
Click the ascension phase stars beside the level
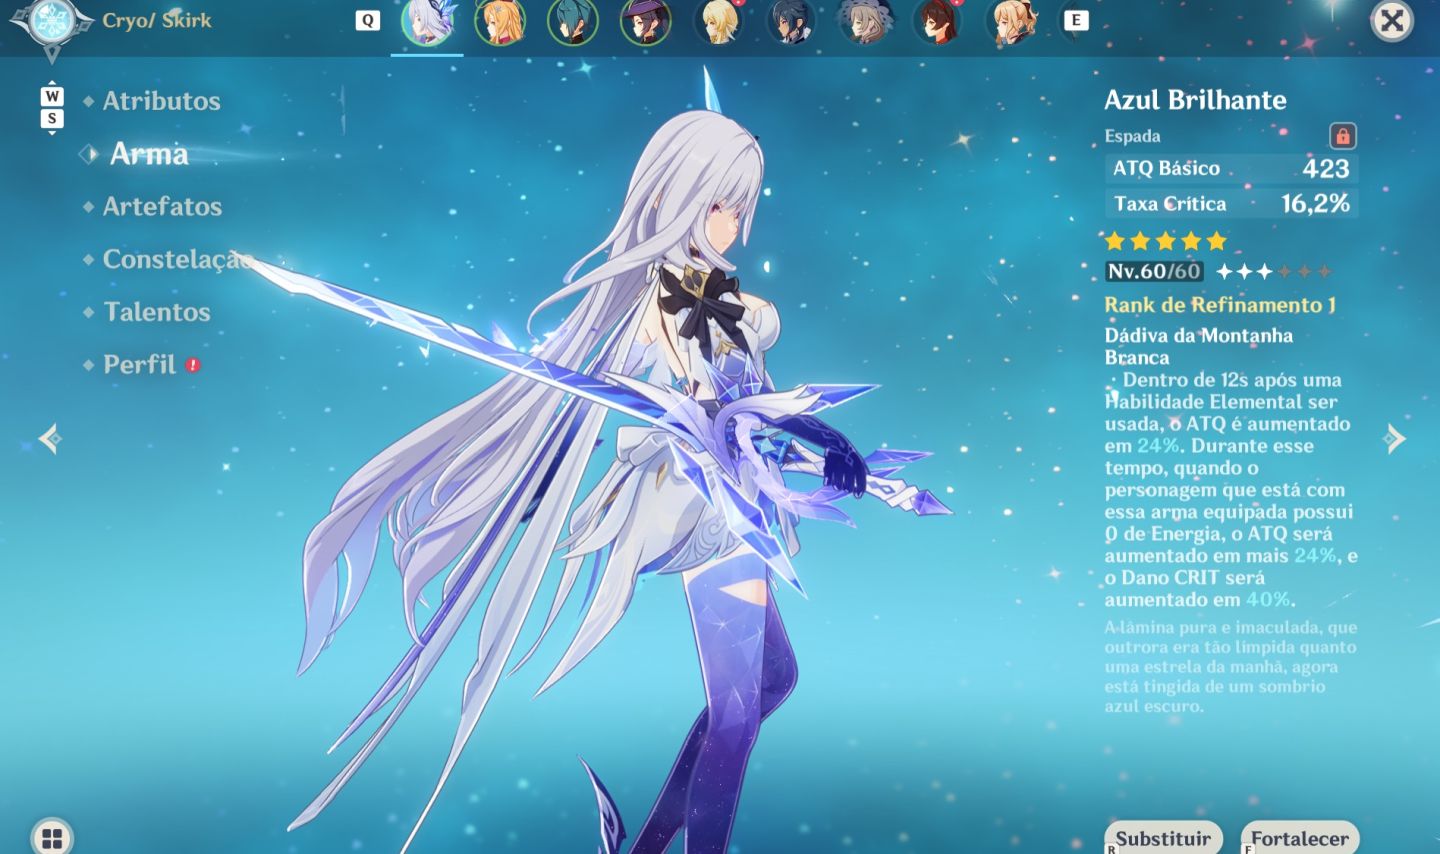tap(1273, 271)
